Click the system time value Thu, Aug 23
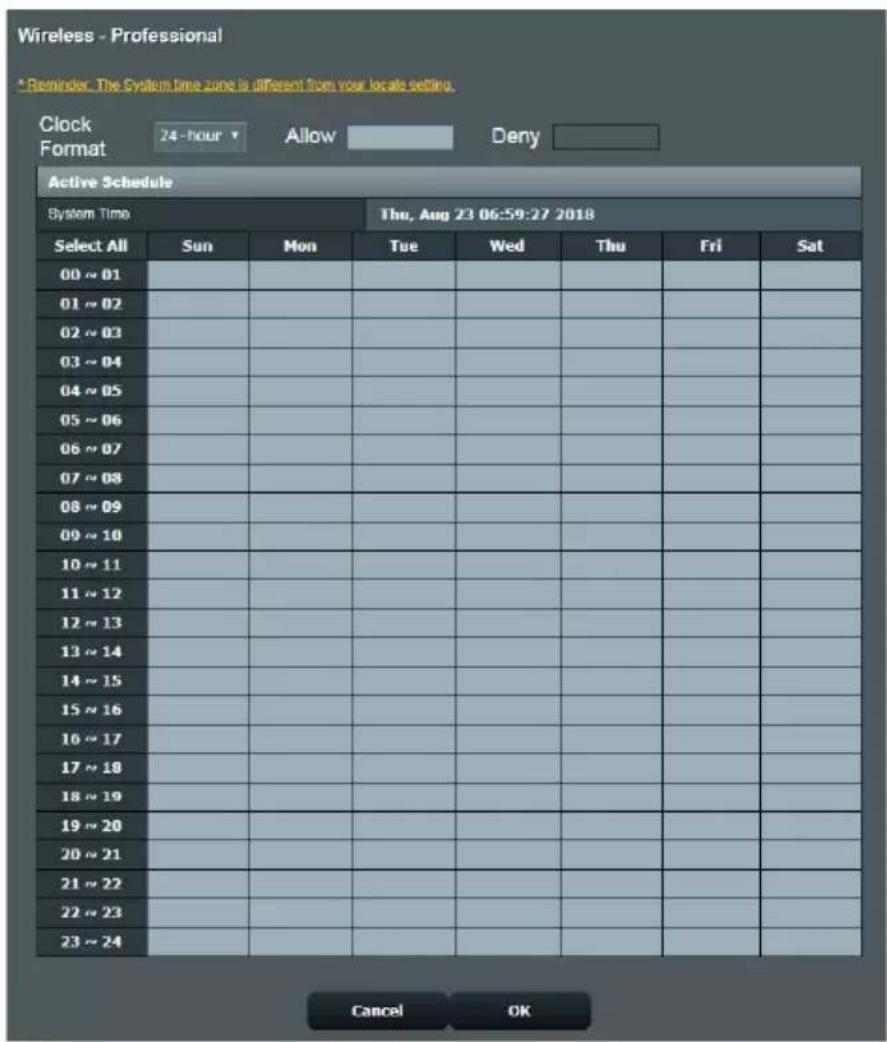Image resolution: width=887 pixels, height=1042 pixels. [x=487, y=215]
